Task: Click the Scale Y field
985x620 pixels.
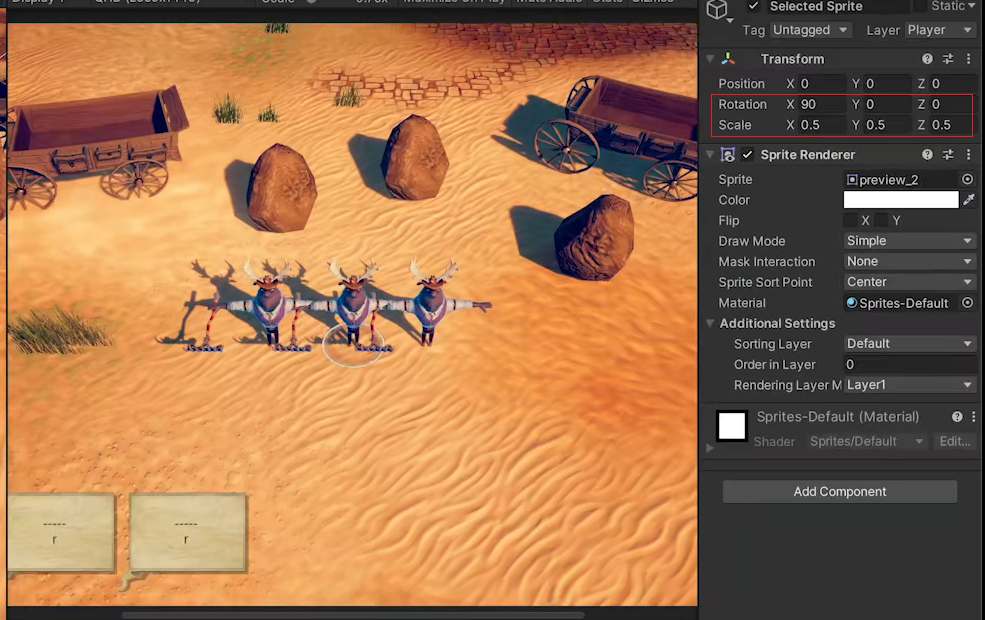Action: coord(888,125)
